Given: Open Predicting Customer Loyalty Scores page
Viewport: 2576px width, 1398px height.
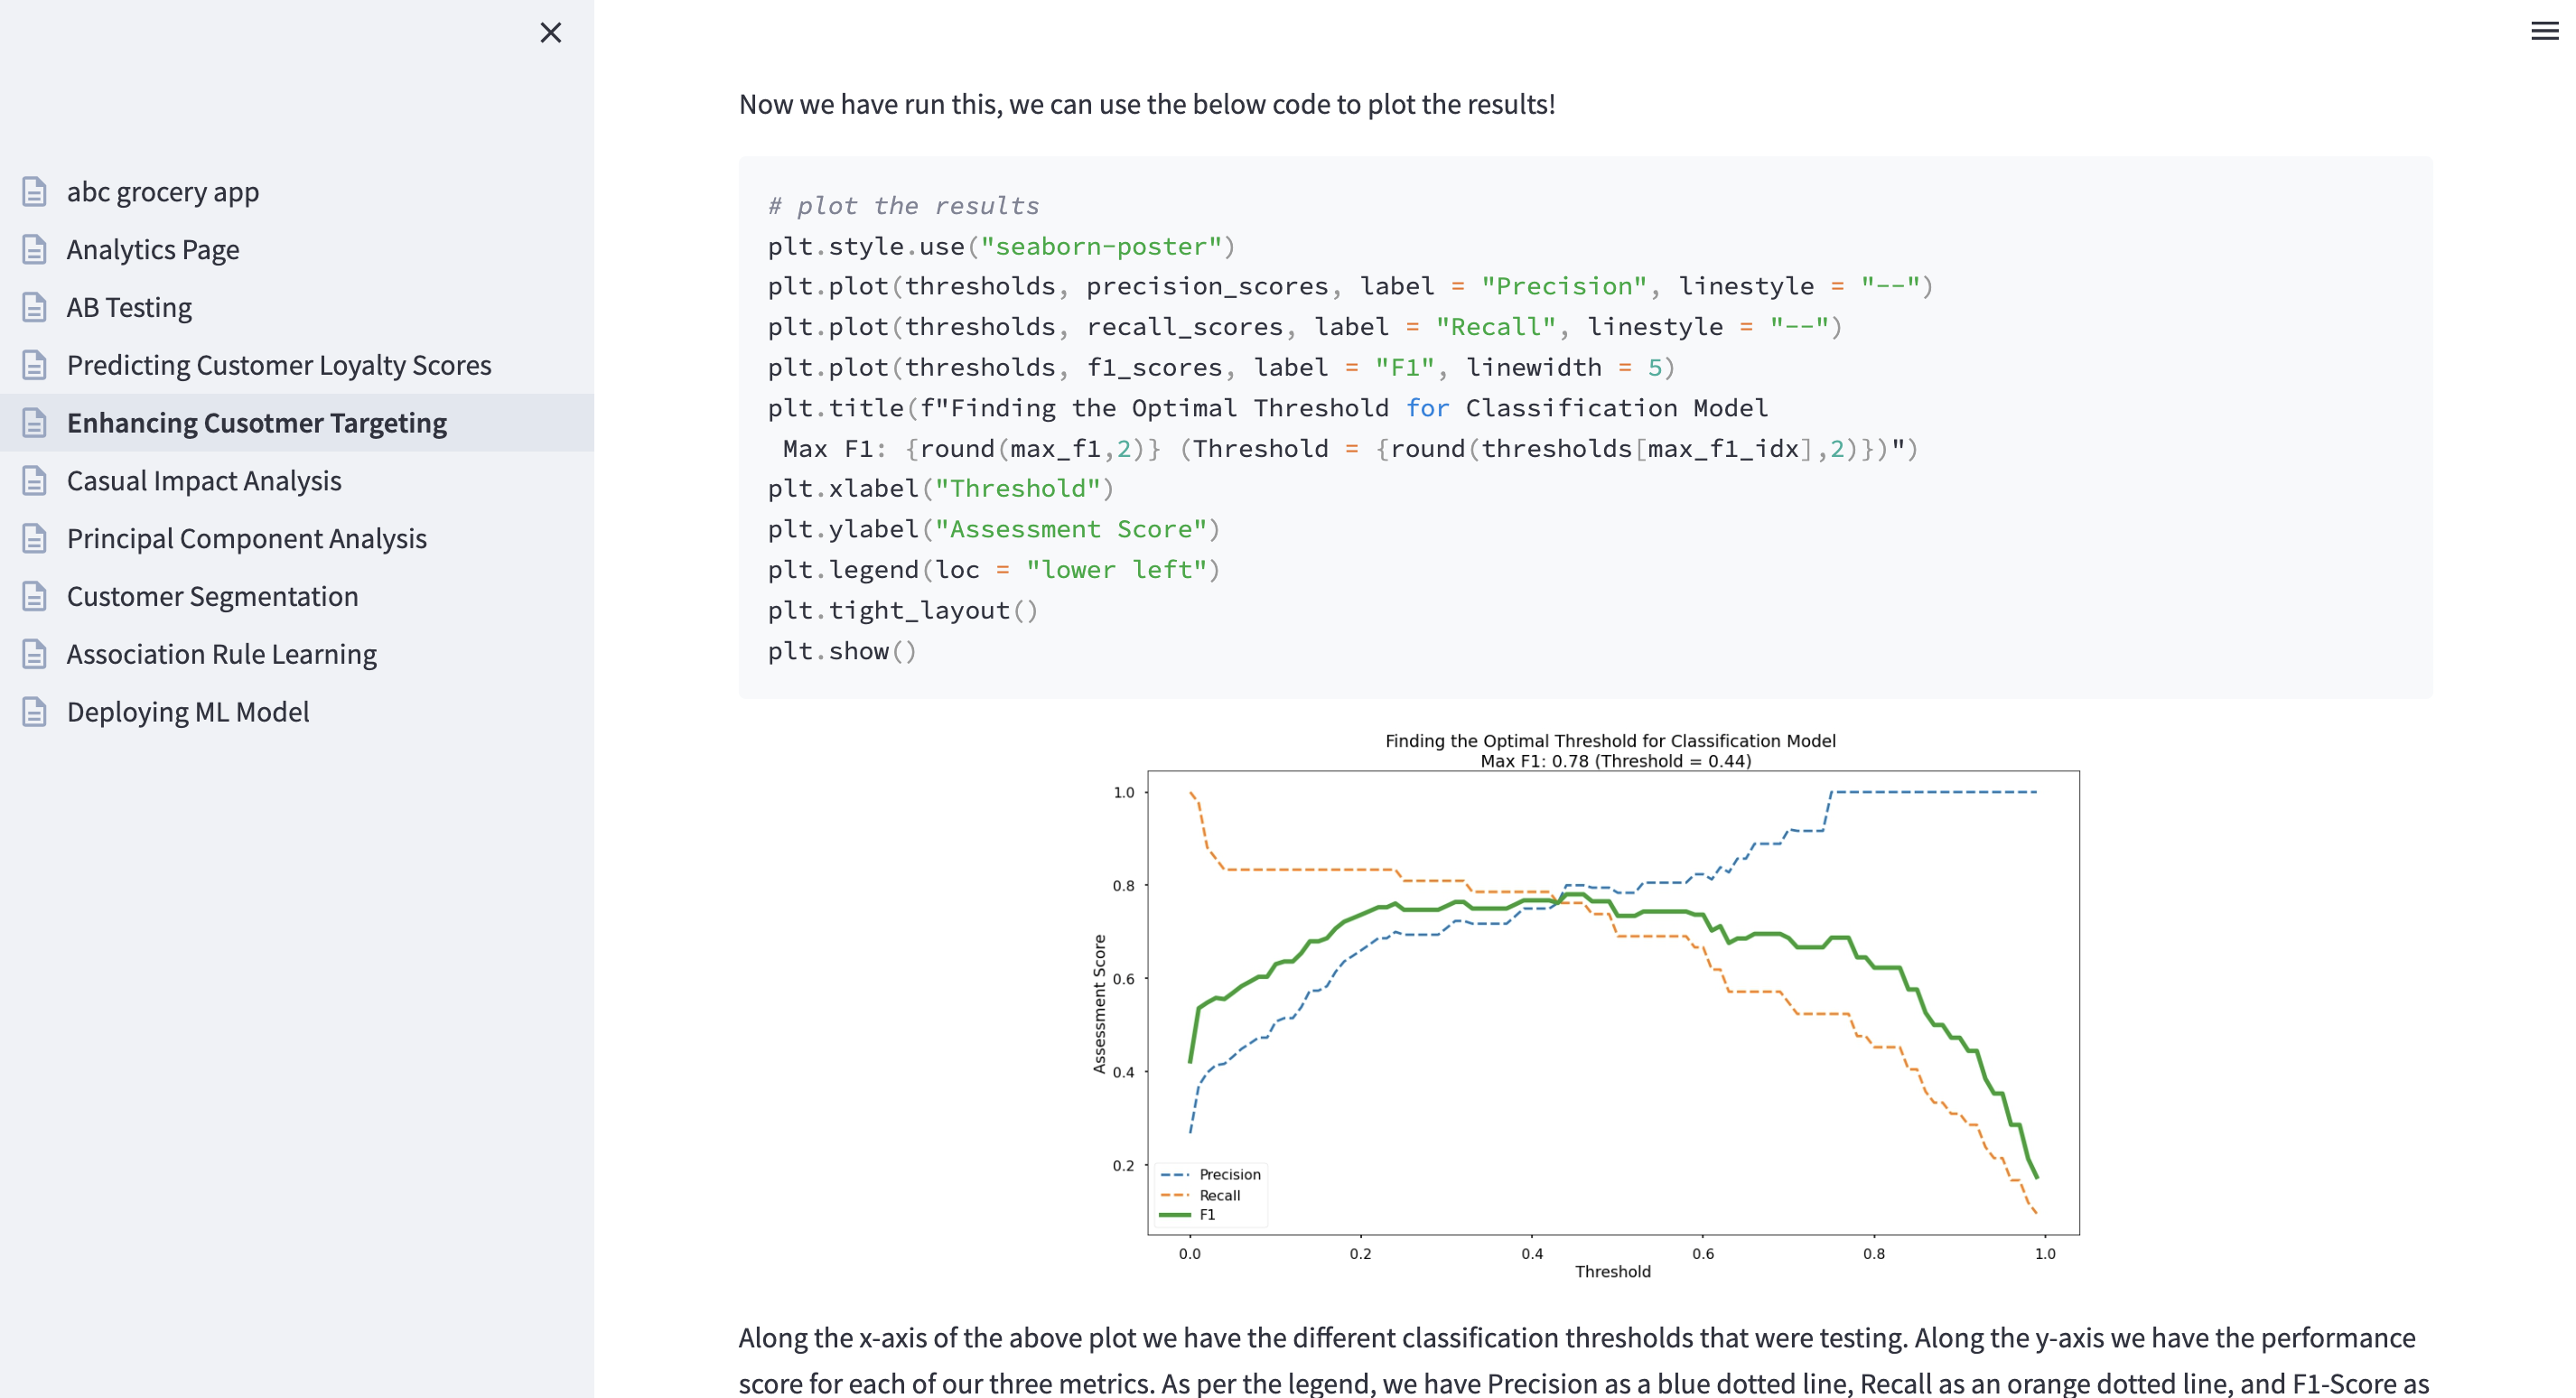Looking at the screenshot, I should (x=279, y=365).
